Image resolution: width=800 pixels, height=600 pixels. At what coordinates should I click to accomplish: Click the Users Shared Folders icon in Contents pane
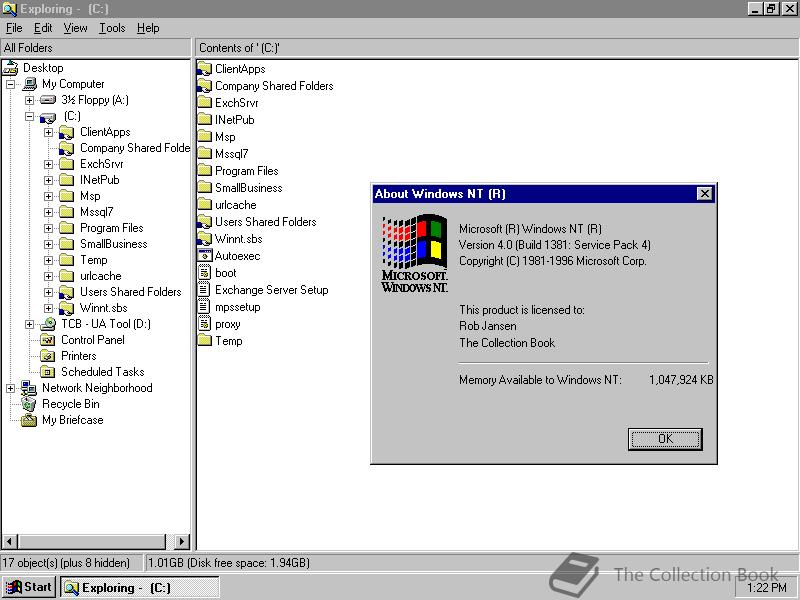pyautogui.click(x=205, y=222)
